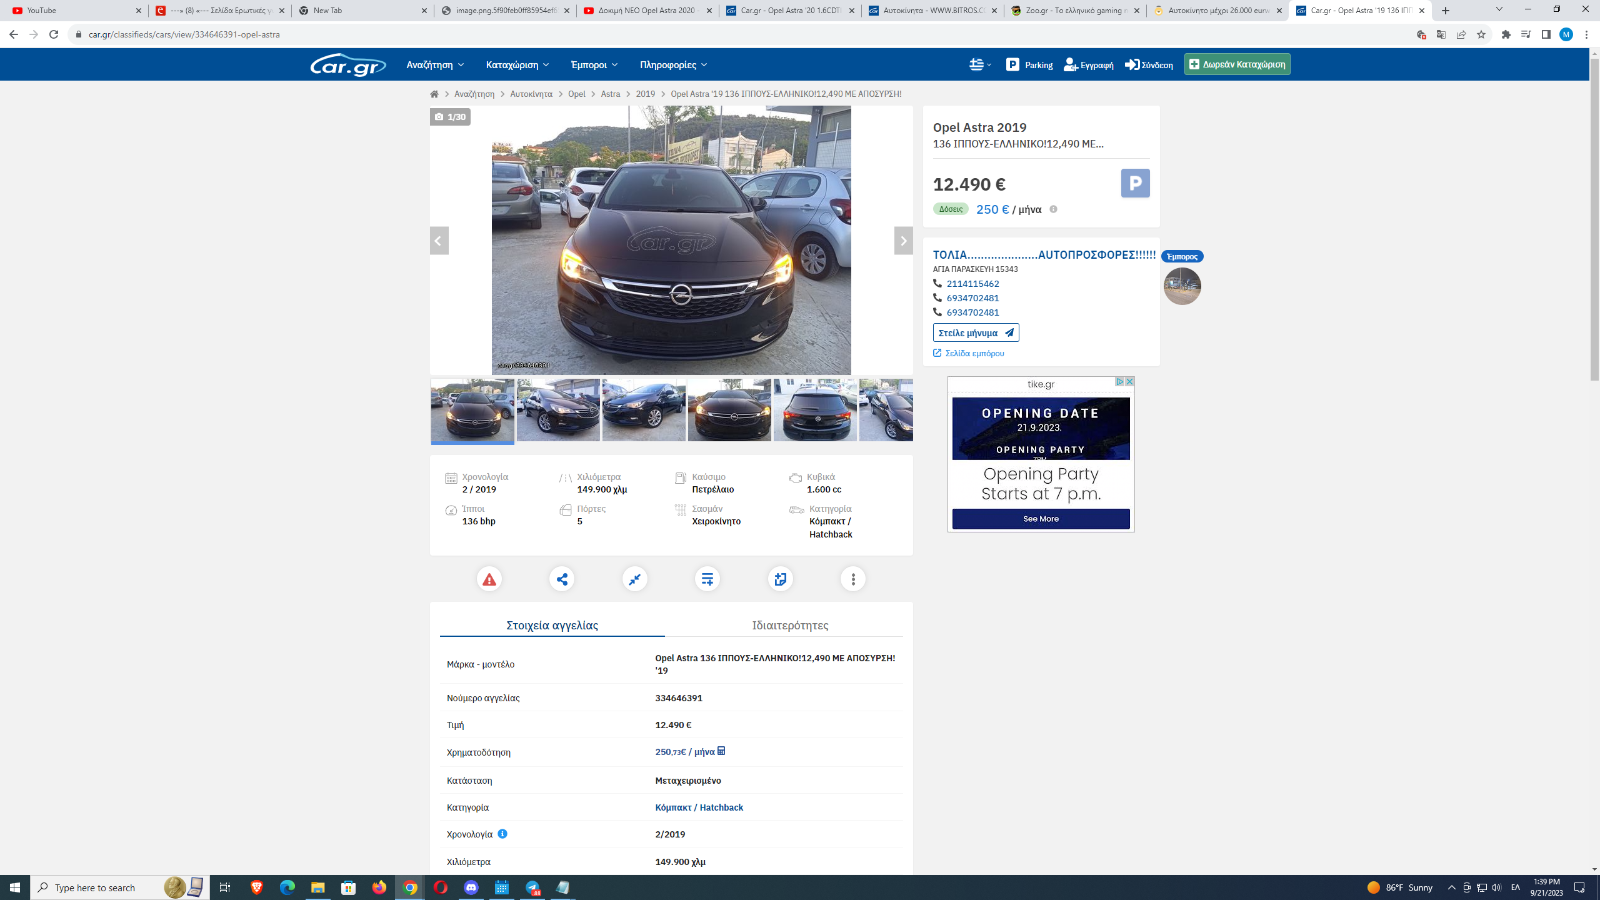The width and height of the screenshot is (1600, 900).
Task: Open the Parking menu item
Action: (1029, 65)
